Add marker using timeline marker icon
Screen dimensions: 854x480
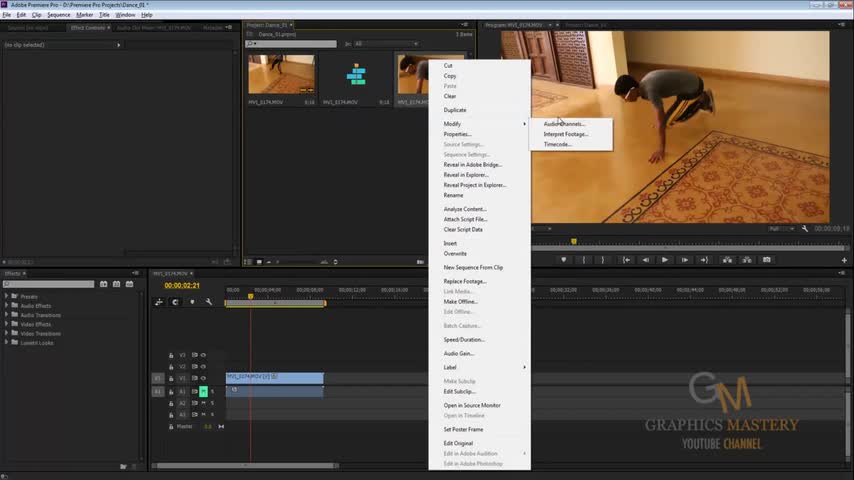[x=192, y=302]
